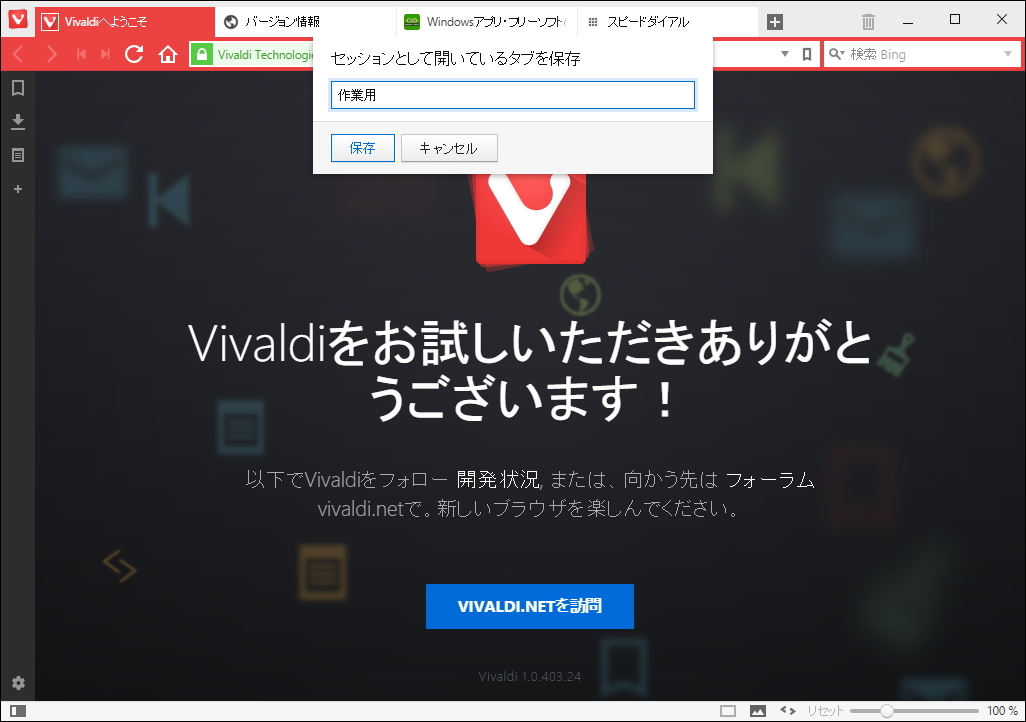Adjust the page zoom slider
1026x722 pixels.
pos(885,710)
